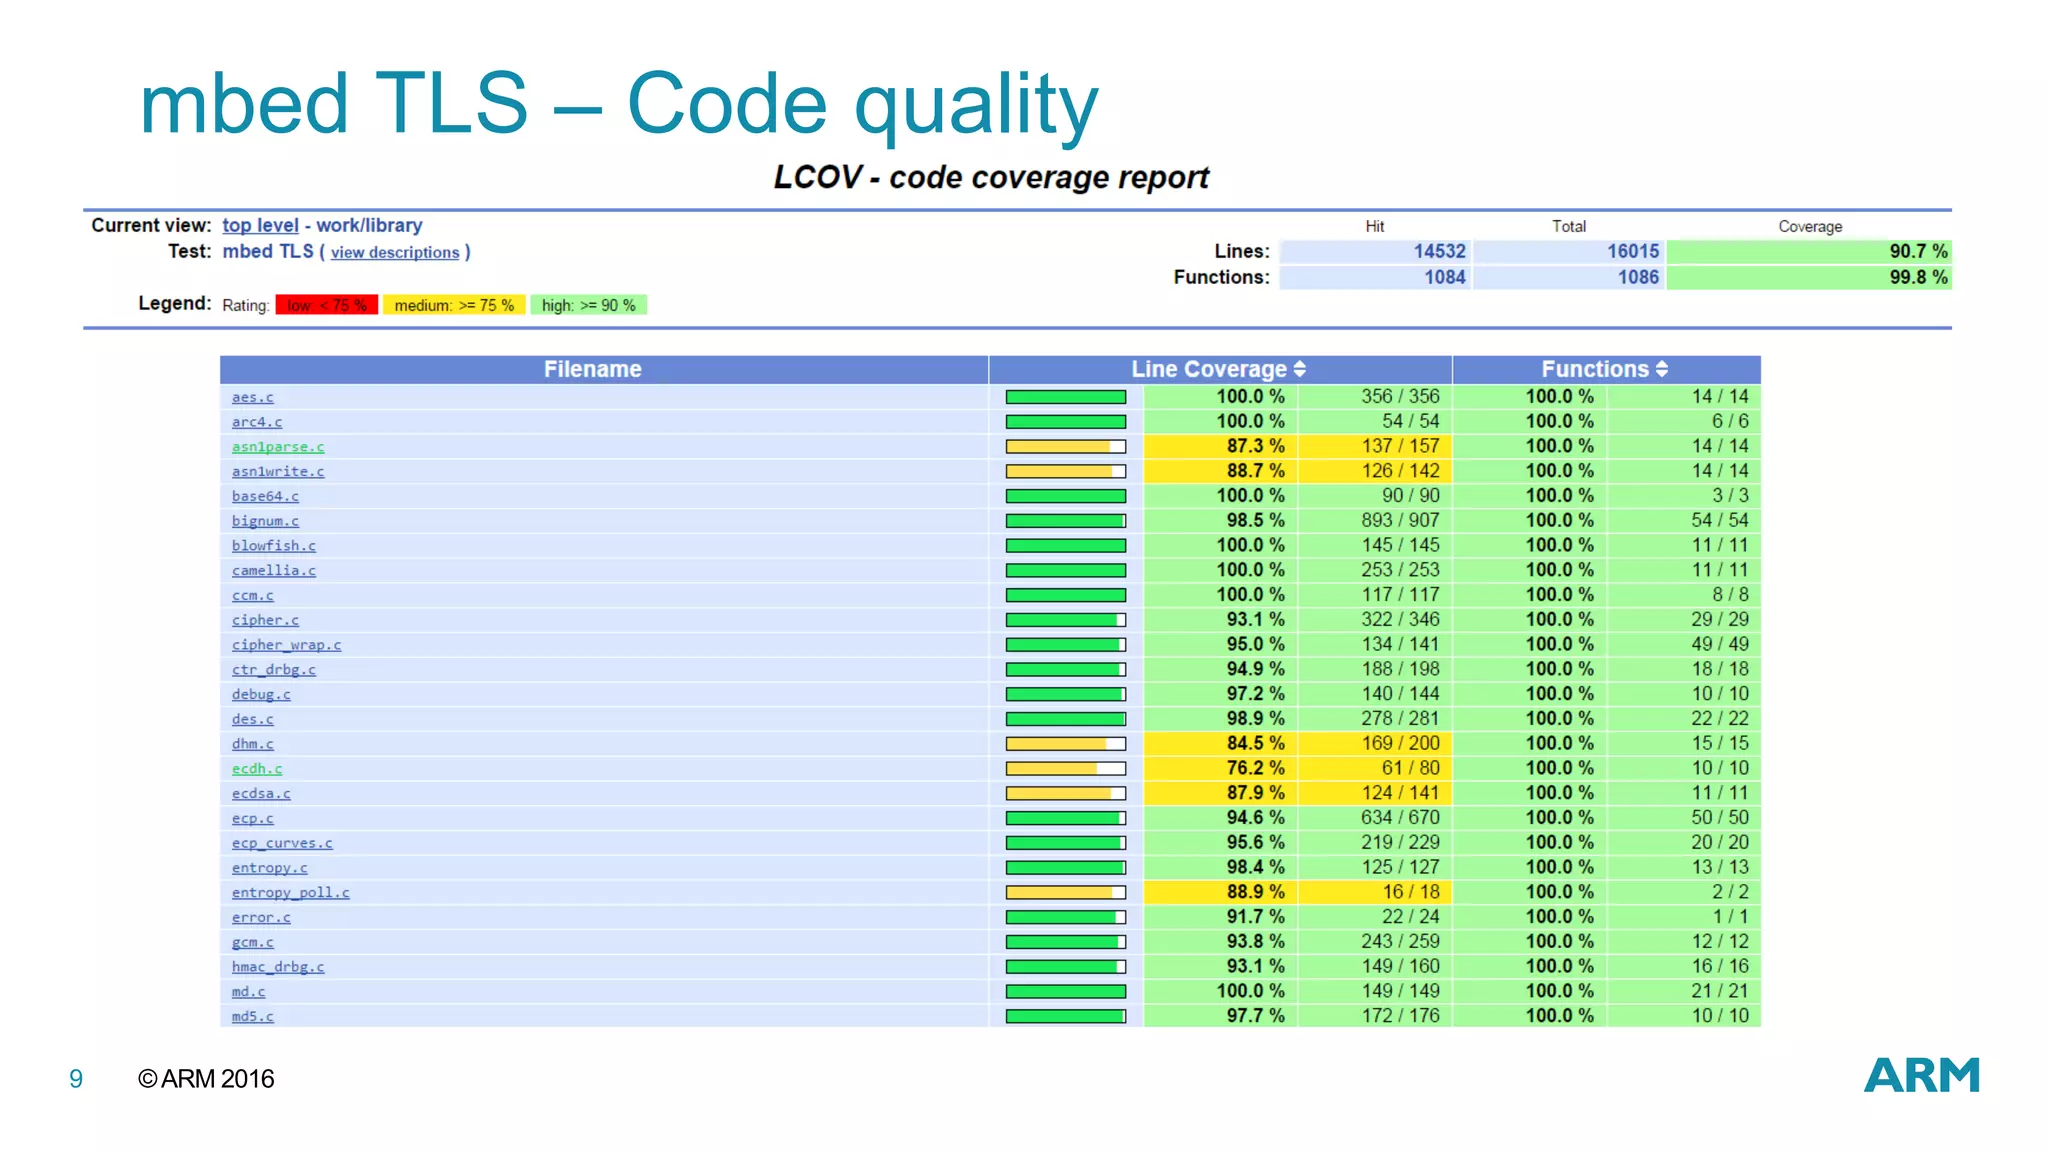Screen dimensions: 2048x1152
Task: Select the 84.5 % dhm.c cell
Action: pos(1221,743)
